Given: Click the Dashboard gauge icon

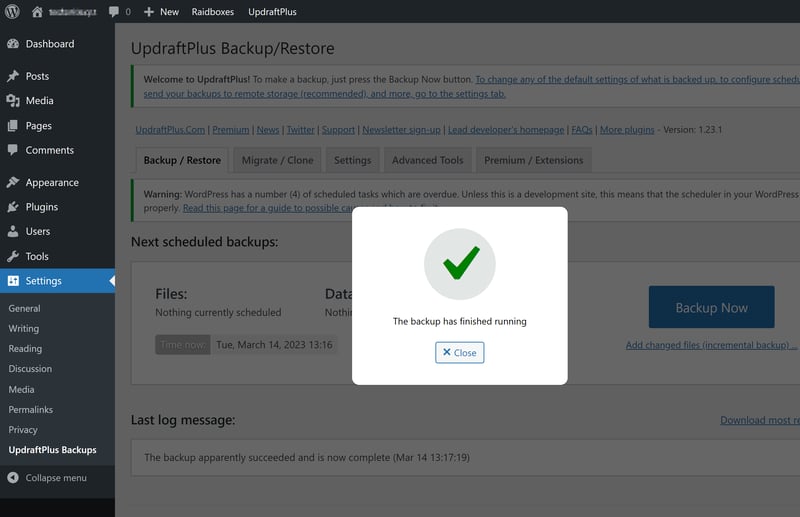Looking at the screenshot, I should pos(13,44).
